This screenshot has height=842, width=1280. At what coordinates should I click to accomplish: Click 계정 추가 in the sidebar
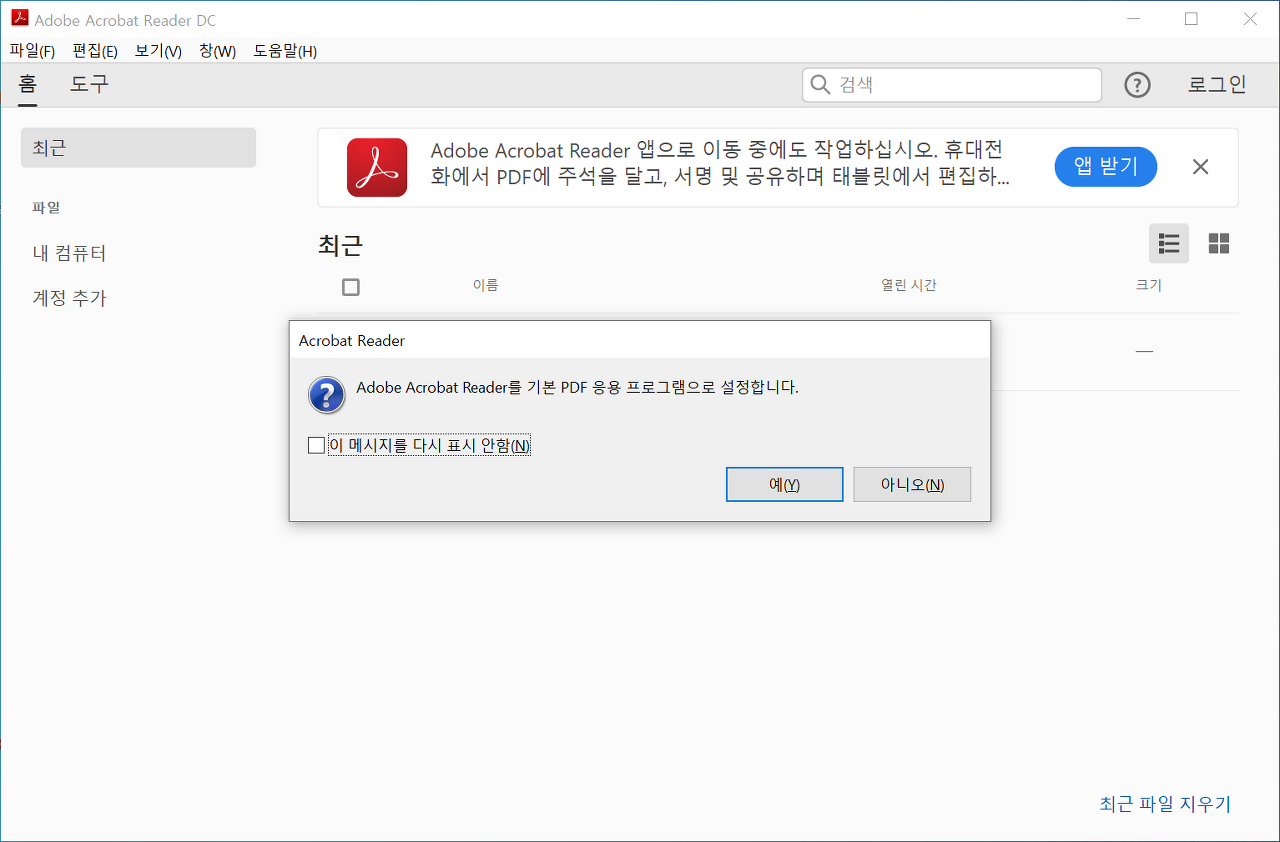pyautogui.click(x=69, y=298)
